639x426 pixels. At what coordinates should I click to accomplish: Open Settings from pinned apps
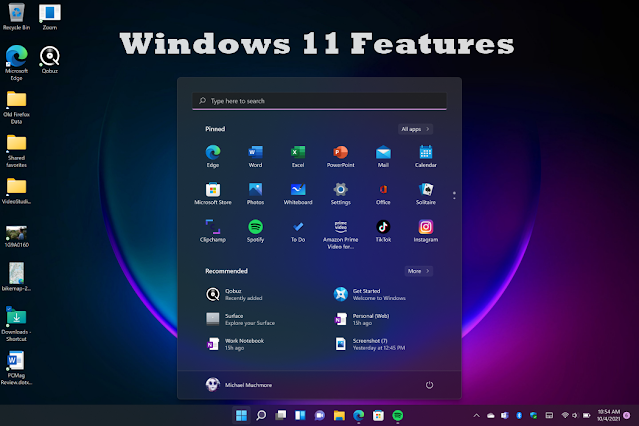click(341, 194)
